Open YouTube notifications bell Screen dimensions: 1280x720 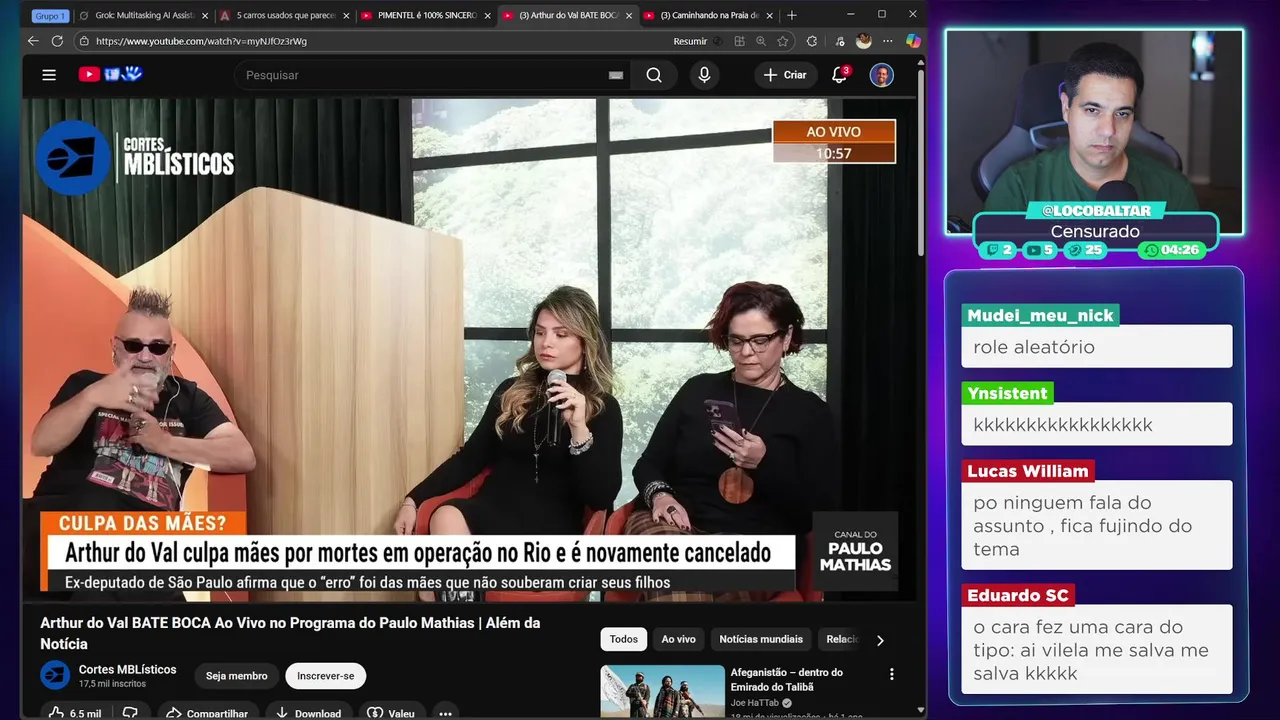pyautogui.click(x=839, y=75)
